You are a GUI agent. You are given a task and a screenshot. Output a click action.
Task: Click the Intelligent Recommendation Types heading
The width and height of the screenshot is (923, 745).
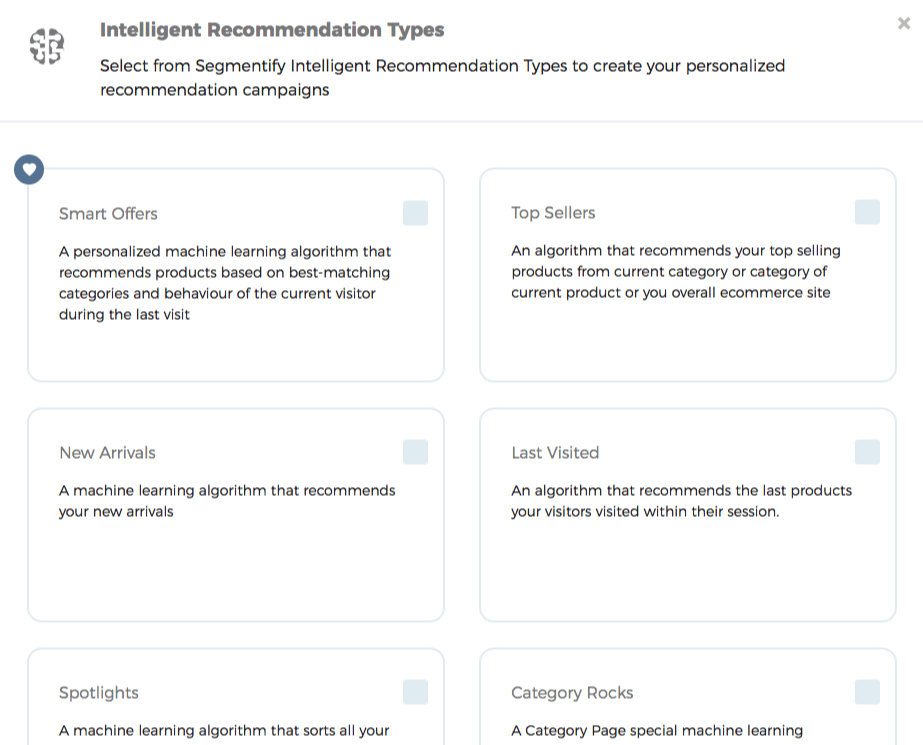coord(272,29)
